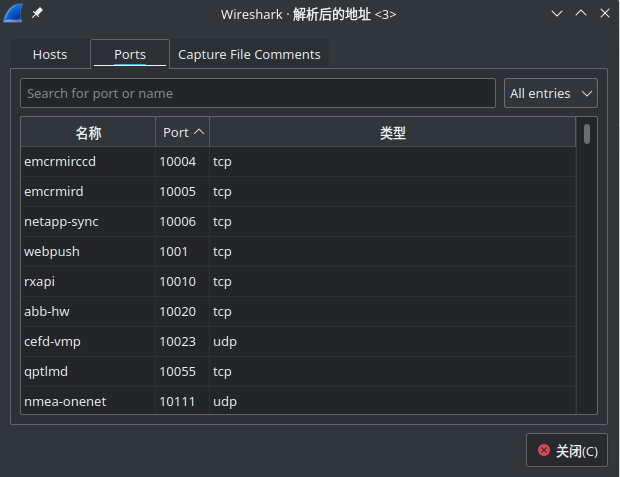Select the abb-hw row

[299, 312]
